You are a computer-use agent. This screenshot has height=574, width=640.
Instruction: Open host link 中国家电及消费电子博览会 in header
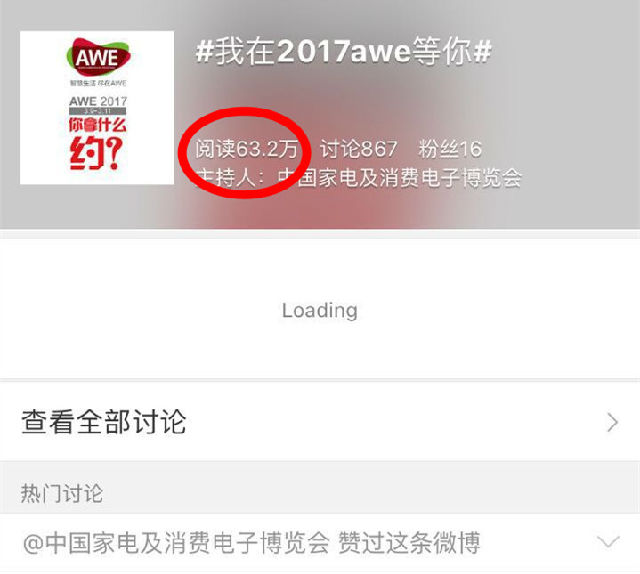pos(399,178)
